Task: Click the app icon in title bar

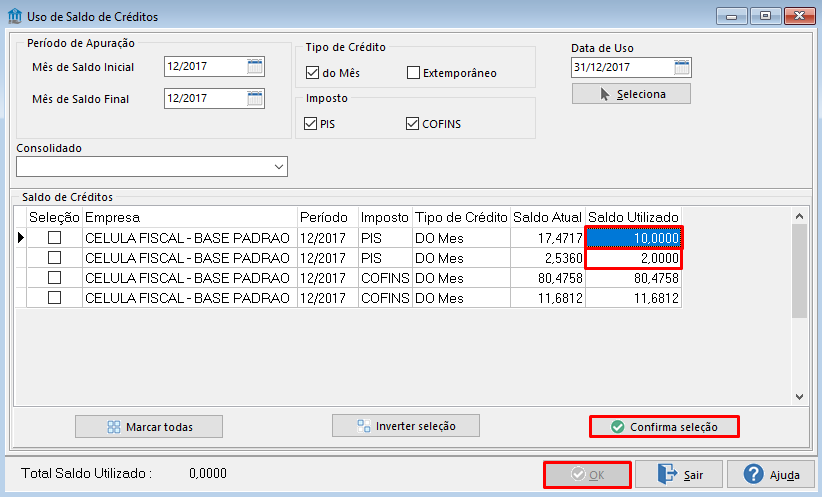Action: point(15,16)
